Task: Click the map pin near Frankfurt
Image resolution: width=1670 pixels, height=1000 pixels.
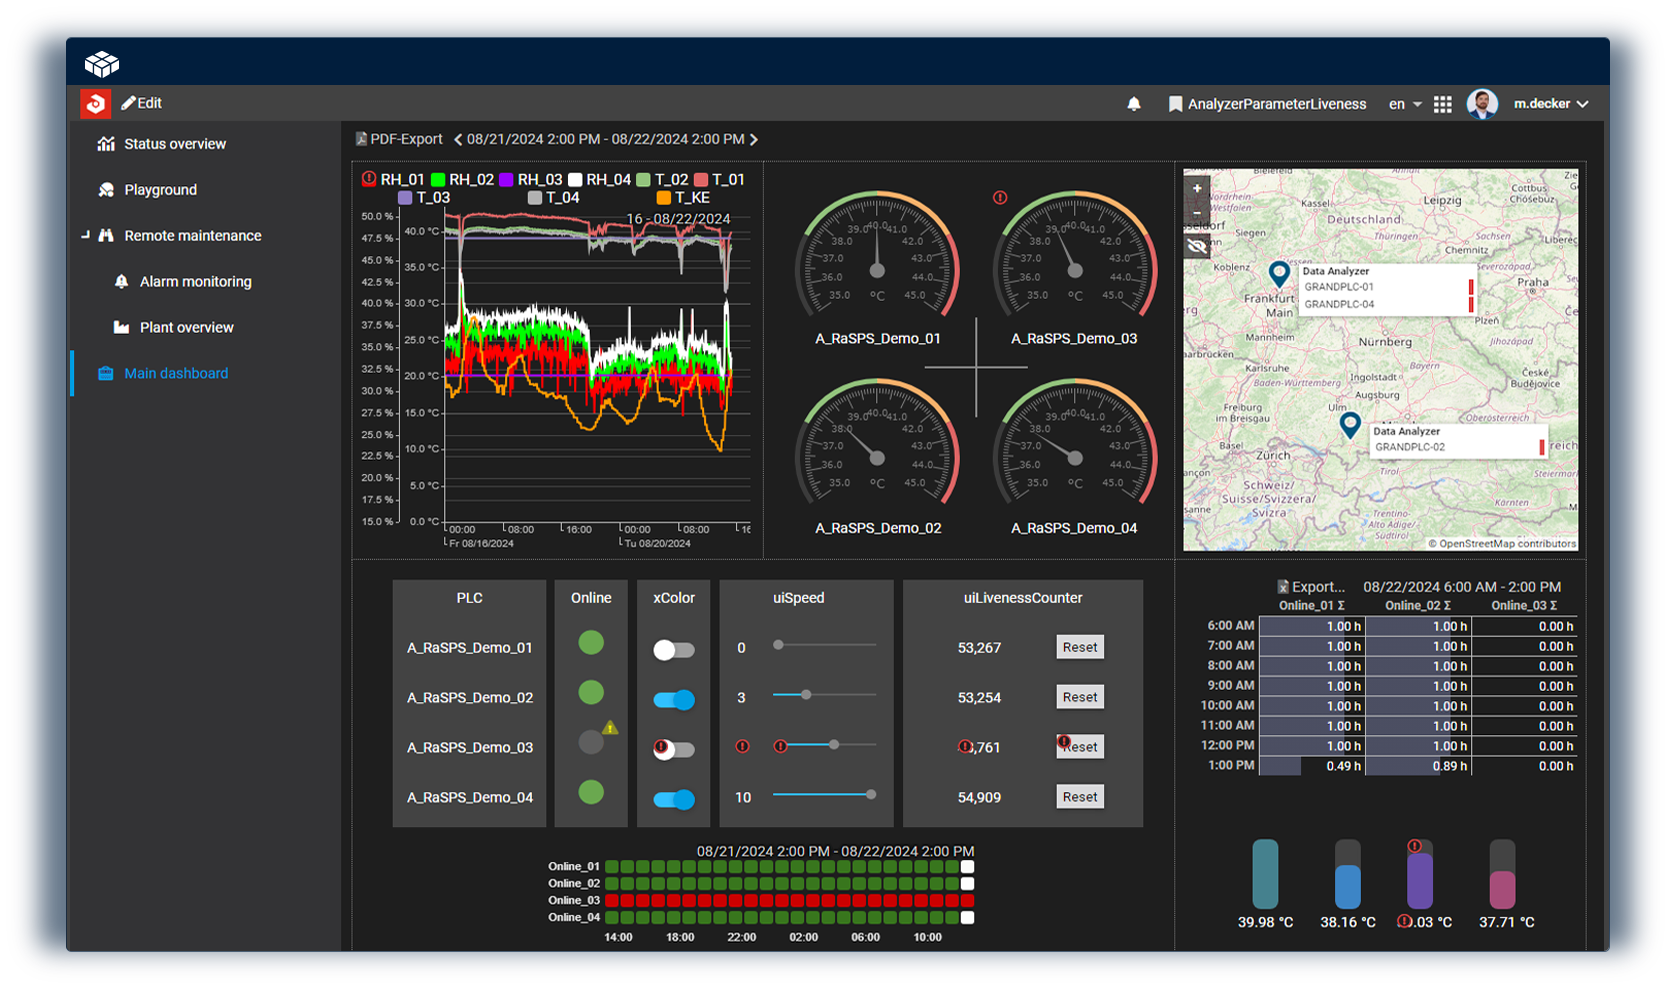Action: click(1278, 272)
